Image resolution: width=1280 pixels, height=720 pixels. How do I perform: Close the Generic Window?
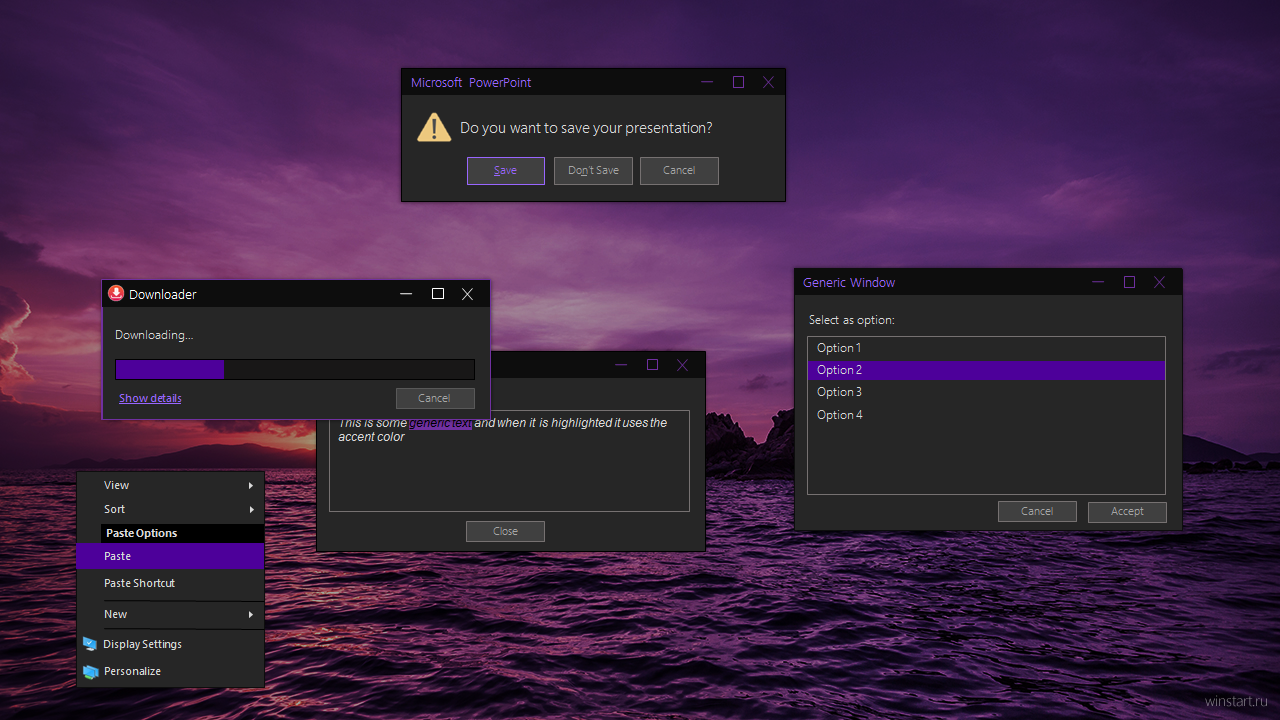[x=1159, y=282]
